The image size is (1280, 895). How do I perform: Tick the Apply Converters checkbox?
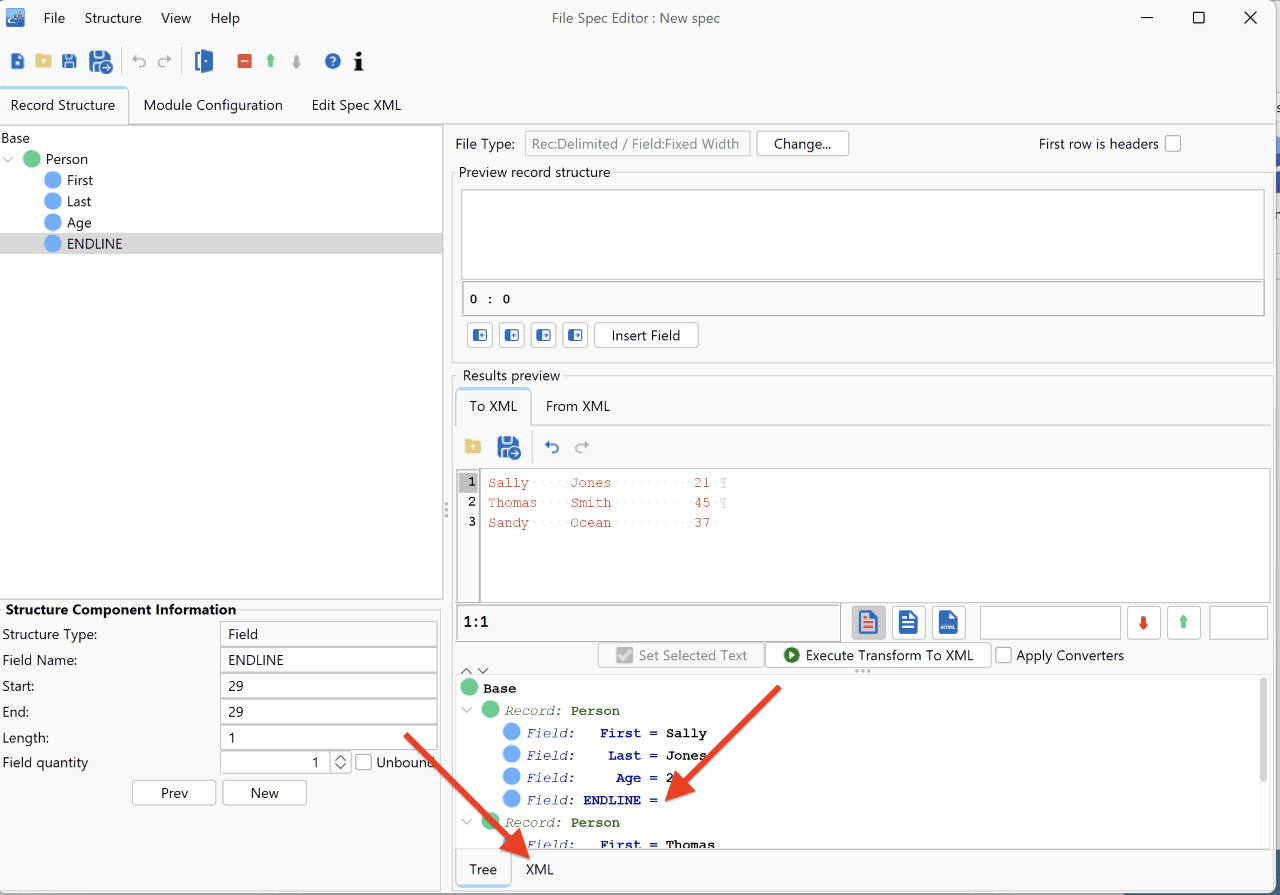pos(1004,656)
